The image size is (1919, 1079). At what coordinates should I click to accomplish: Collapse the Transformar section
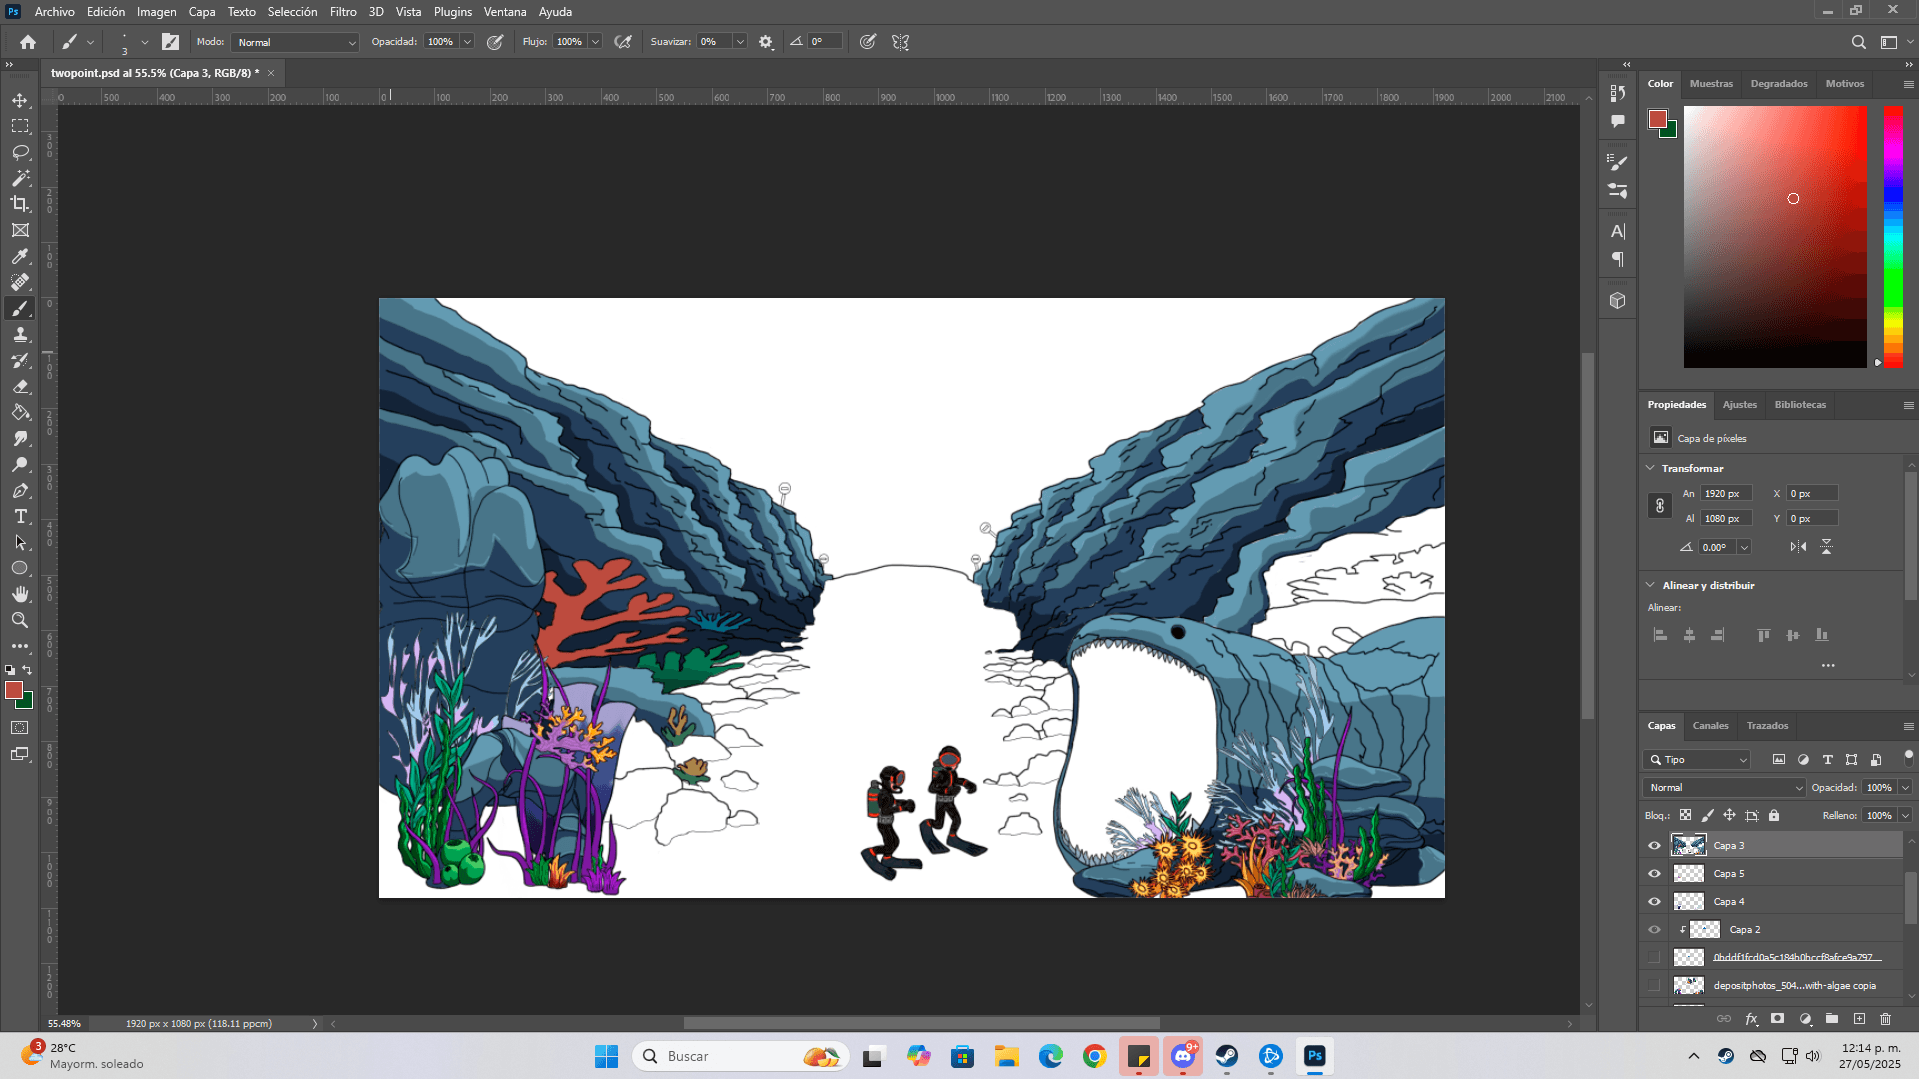1650,468
